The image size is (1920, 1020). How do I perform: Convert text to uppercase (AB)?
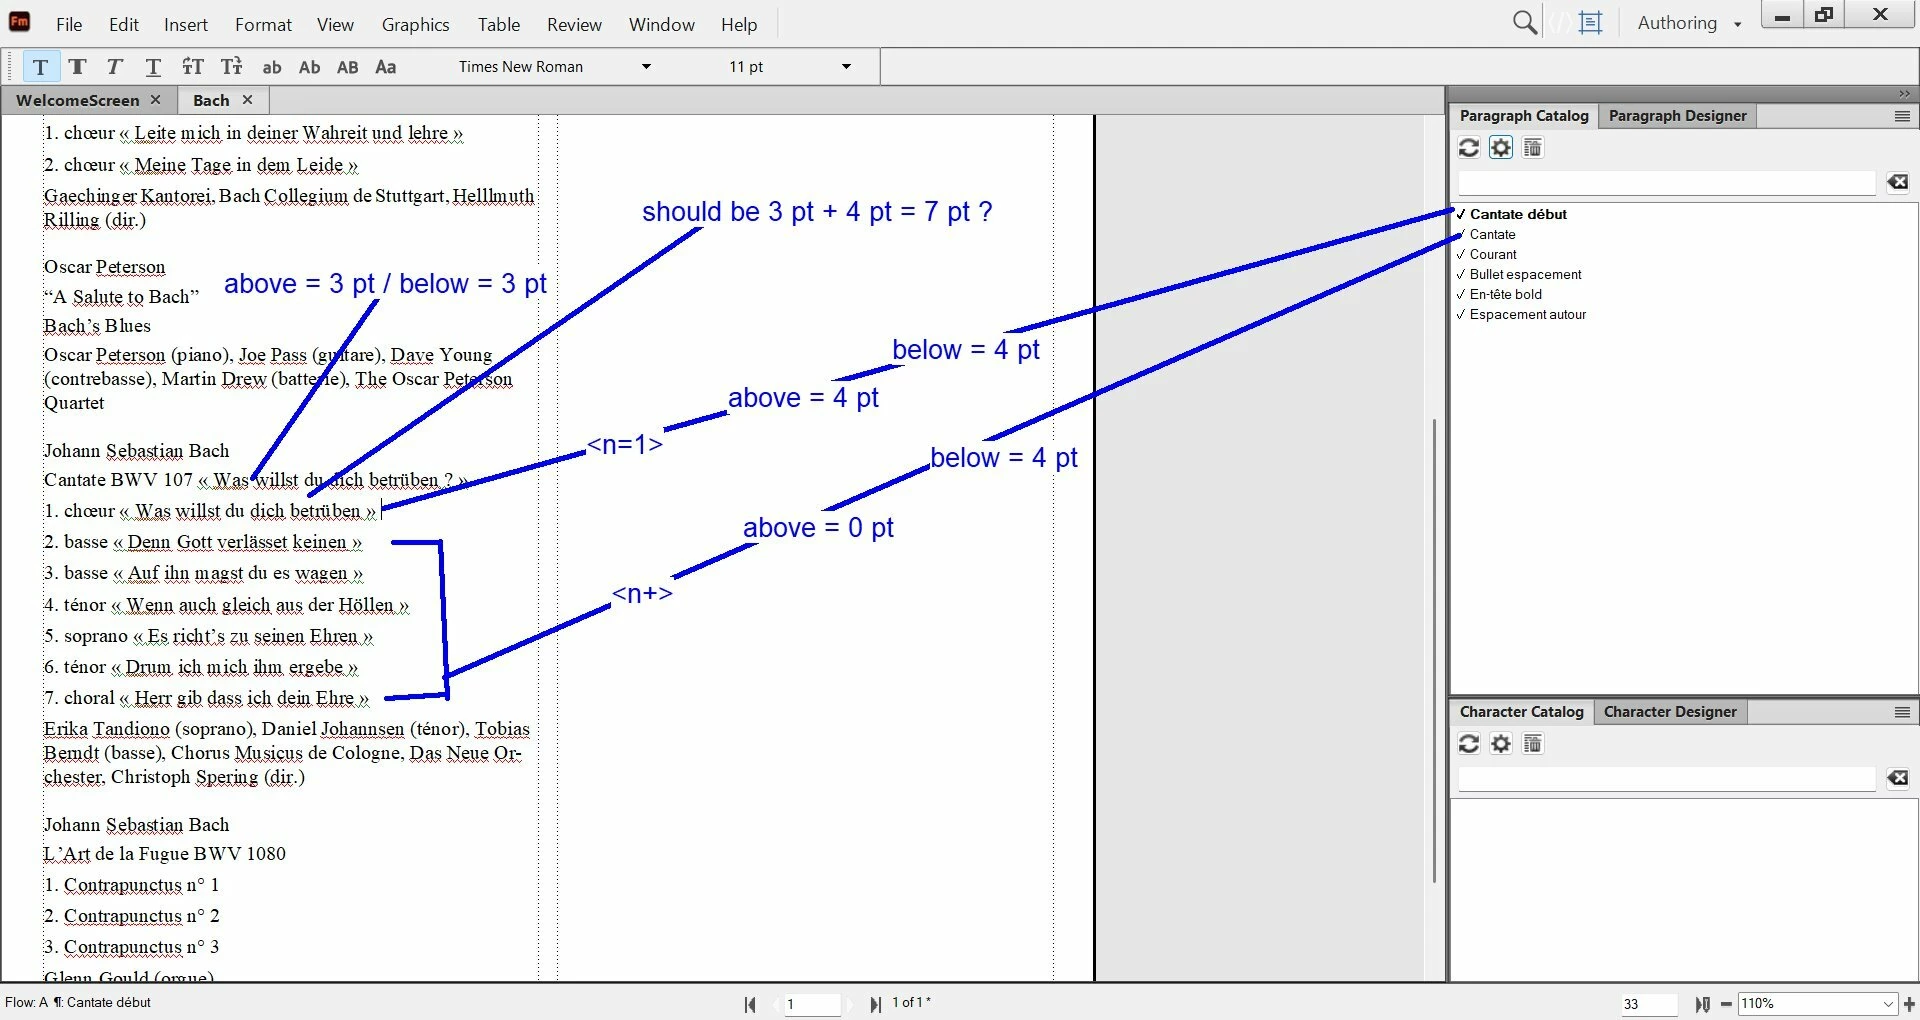click(347, 67)
